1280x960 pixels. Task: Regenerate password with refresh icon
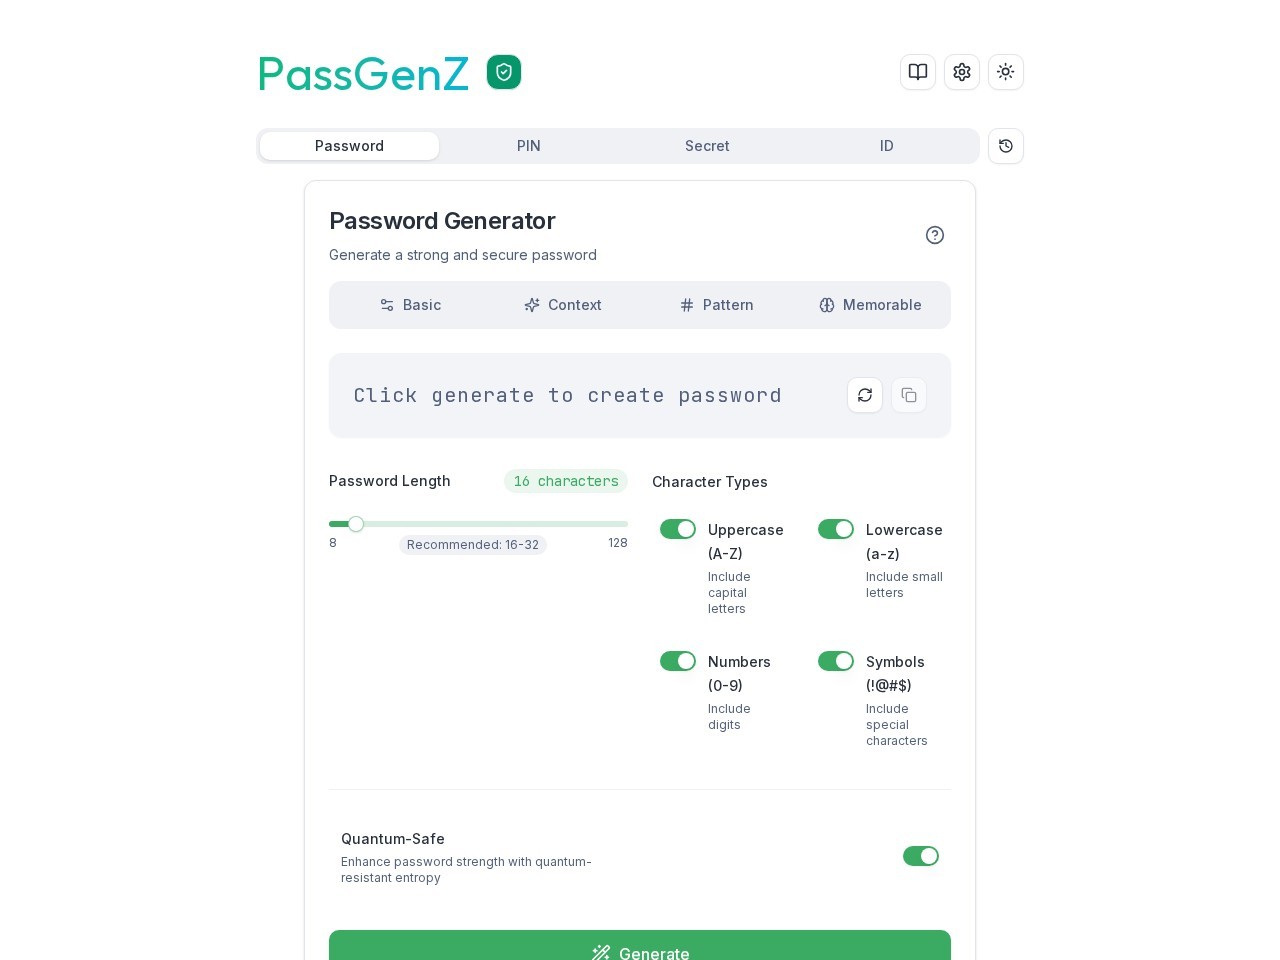point(865,395)
